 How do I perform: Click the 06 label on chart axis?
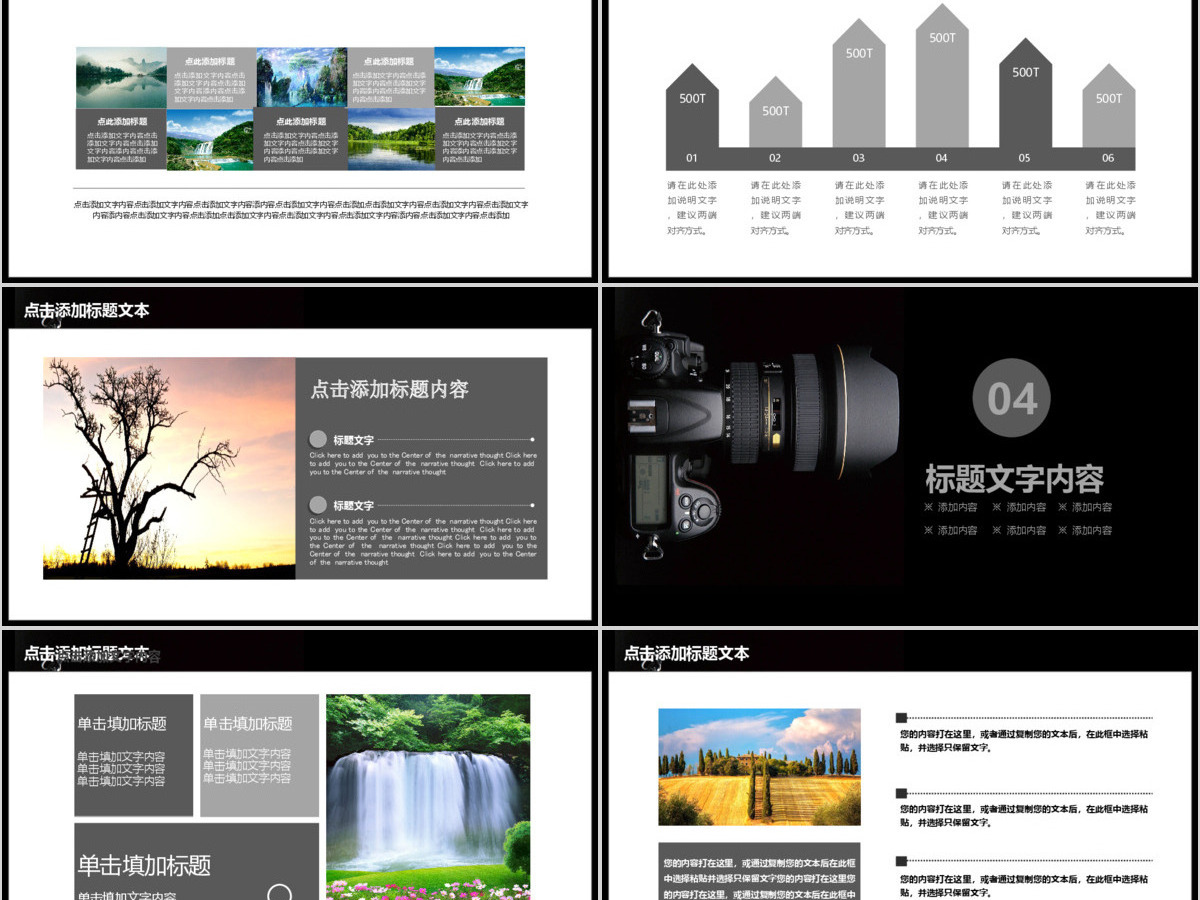tap(1109, 158)
